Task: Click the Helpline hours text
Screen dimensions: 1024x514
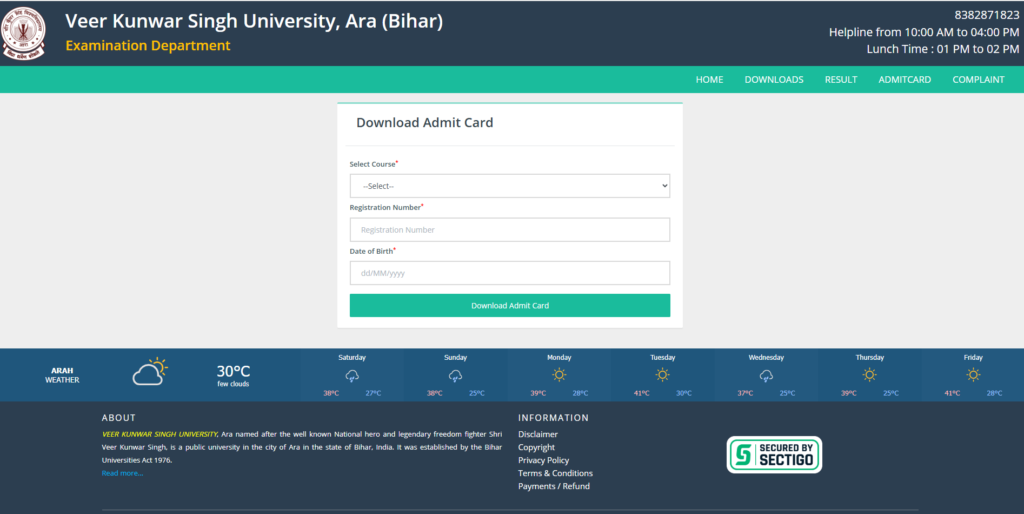Action: [923, 32]
